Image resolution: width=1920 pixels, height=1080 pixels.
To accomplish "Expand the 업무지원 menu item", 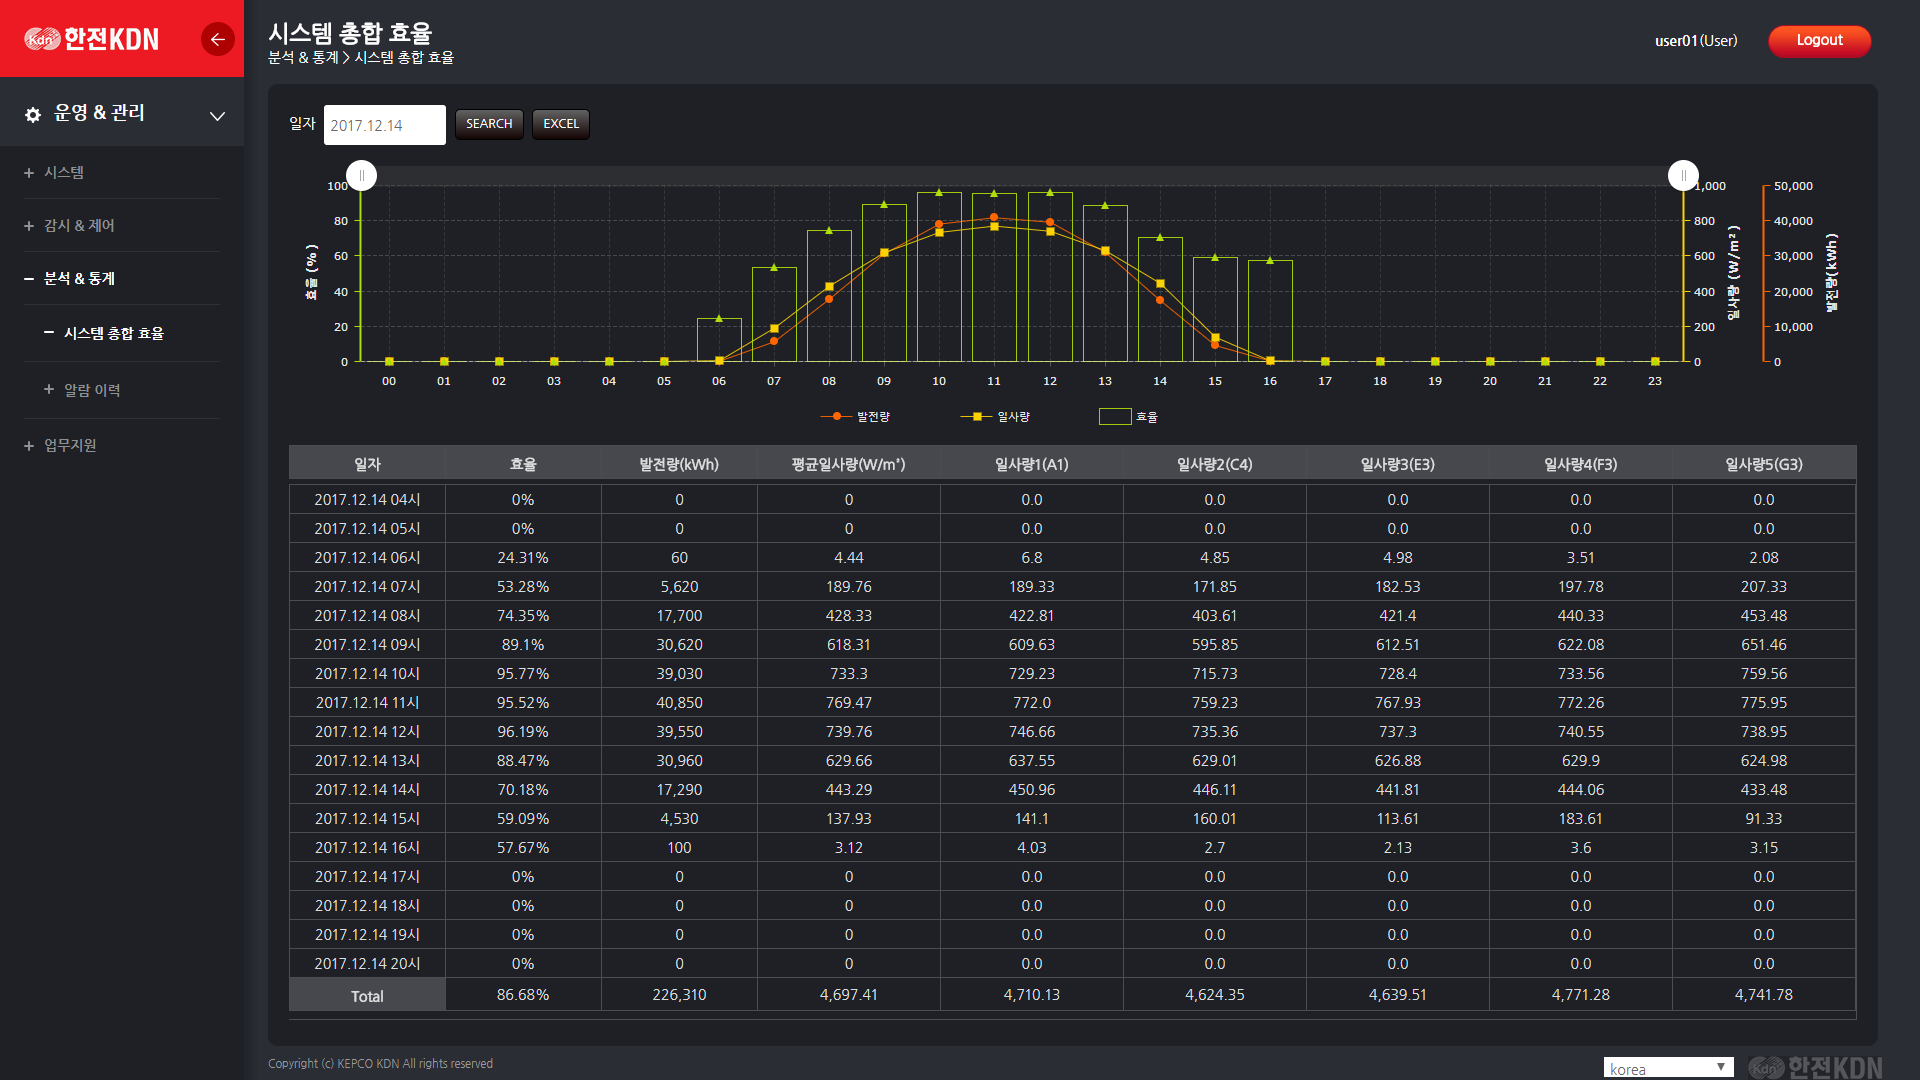I will (x=60, y=445).
